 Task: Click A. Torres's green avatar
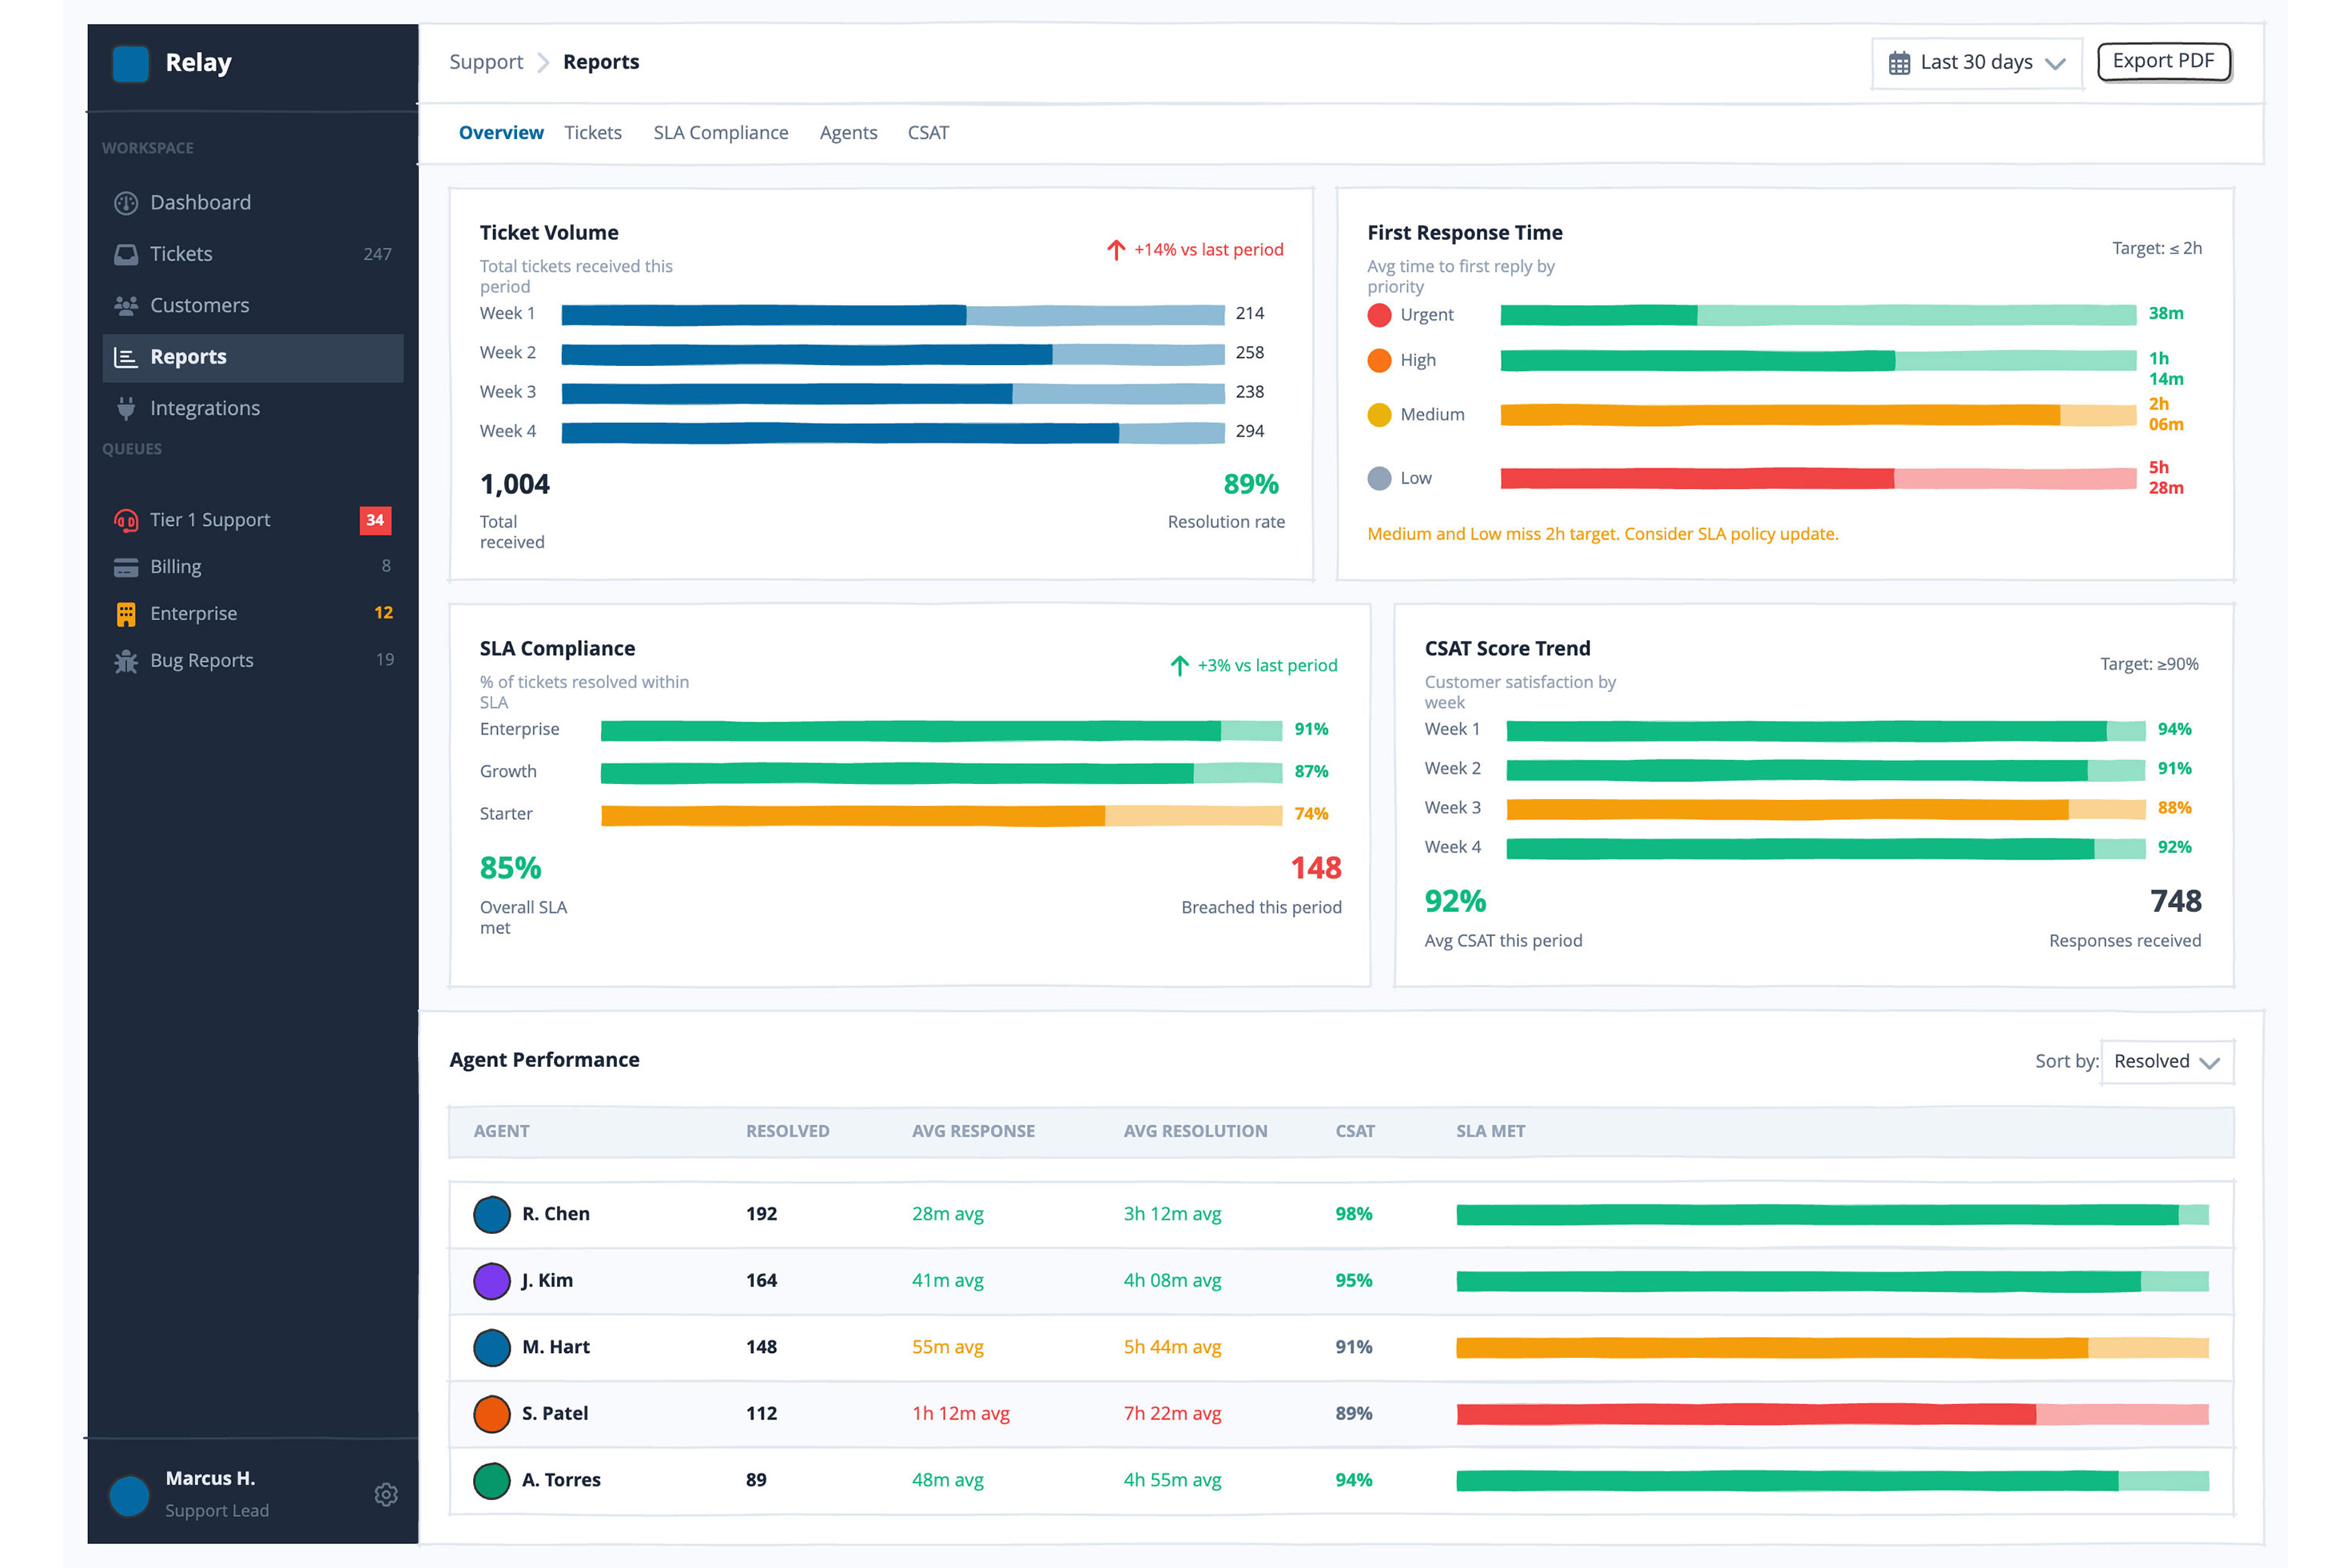491,1480
